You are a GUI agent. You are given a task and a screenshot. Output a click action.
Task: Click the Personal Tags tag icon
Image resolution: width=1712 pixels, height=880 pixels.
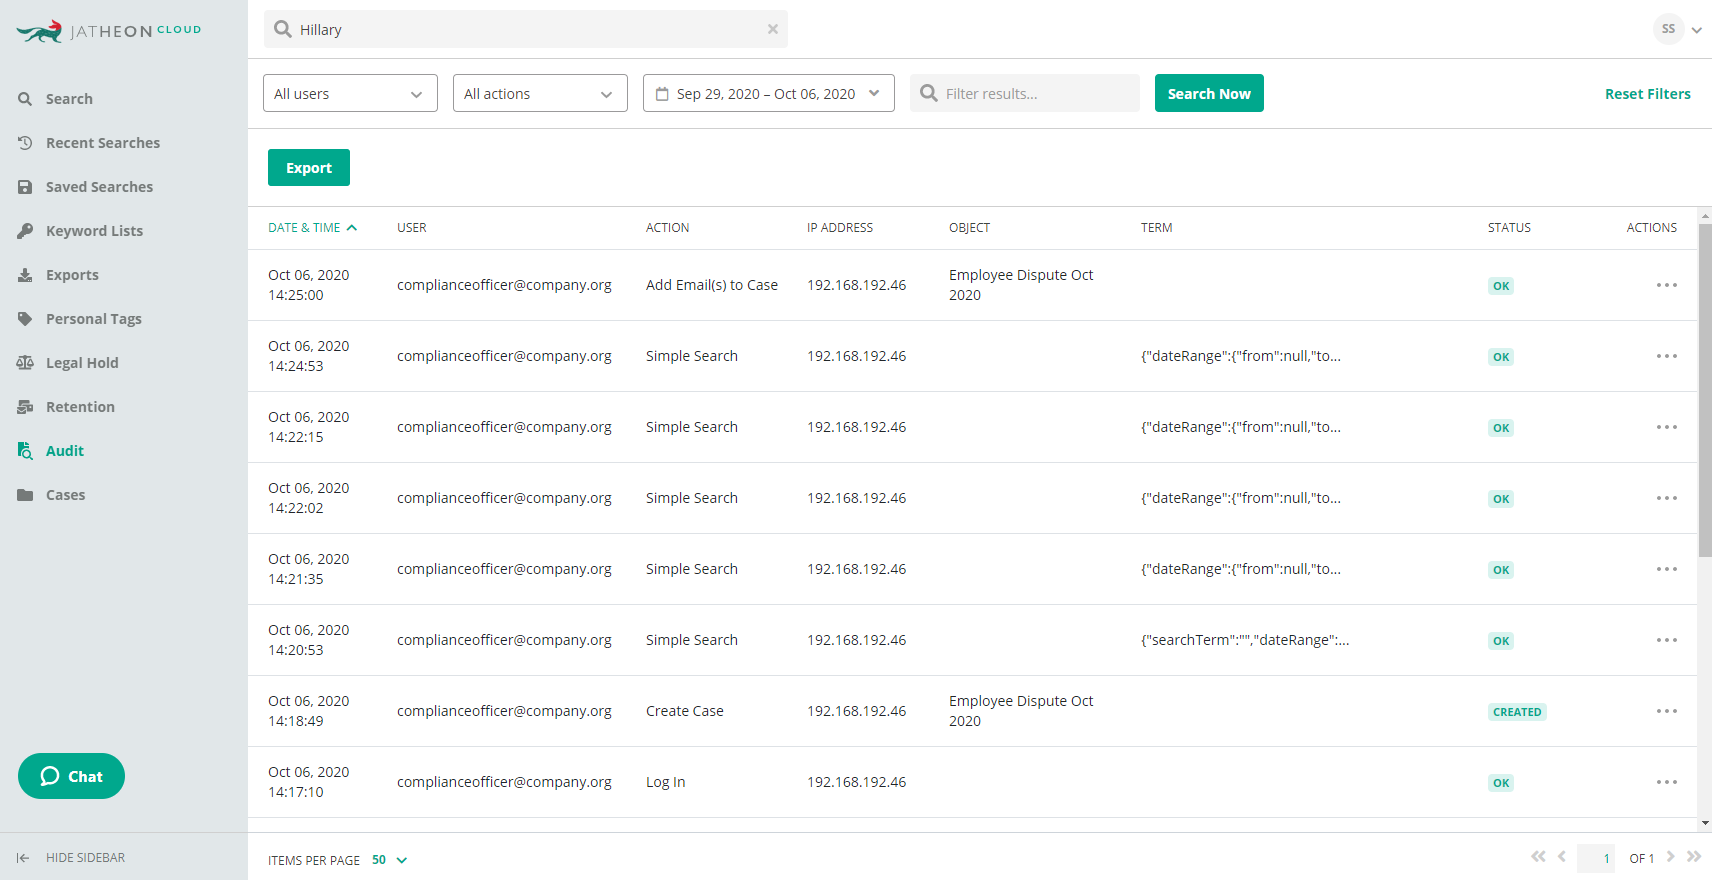(25, 319)
